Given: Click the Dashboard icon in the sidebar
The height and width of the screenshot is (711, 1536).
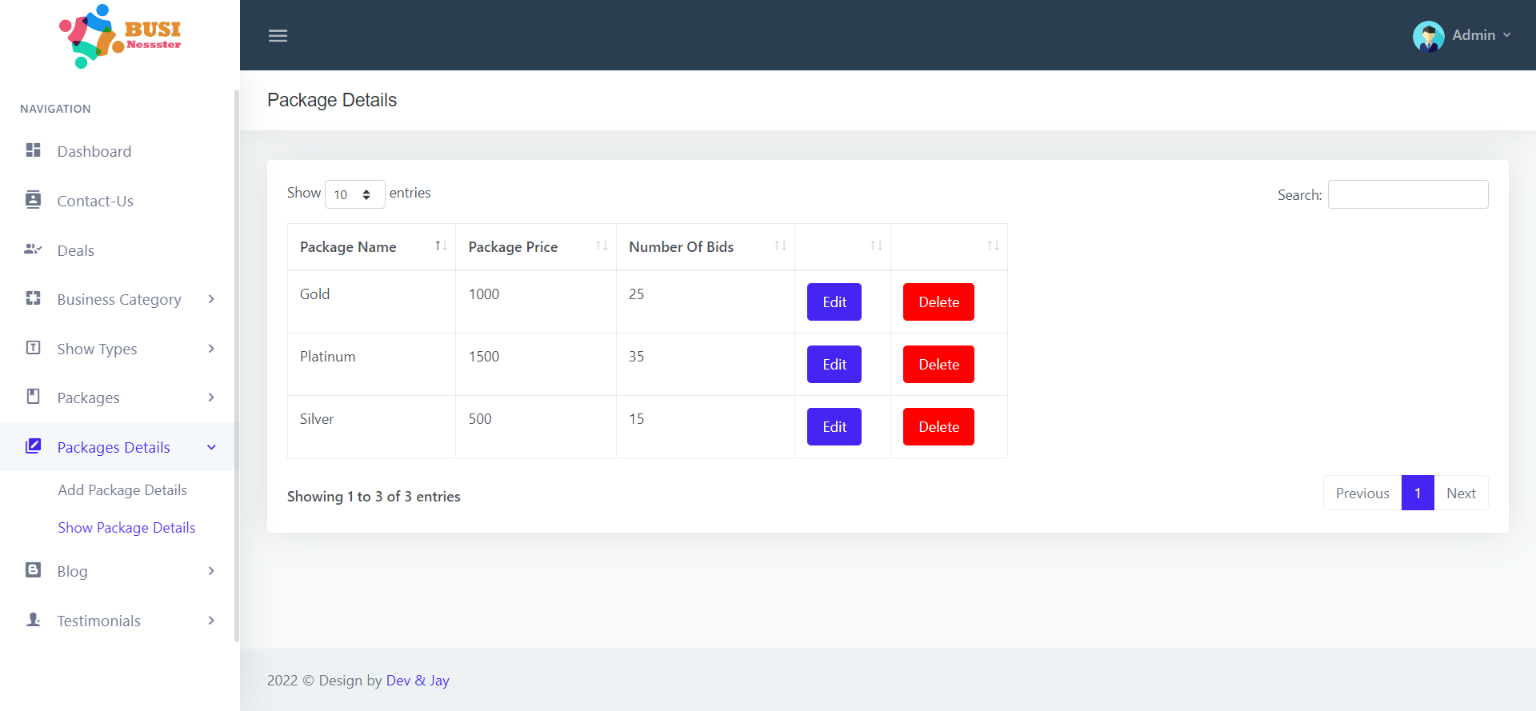Looking at the screenshot, I should click(x=33, y=151).
